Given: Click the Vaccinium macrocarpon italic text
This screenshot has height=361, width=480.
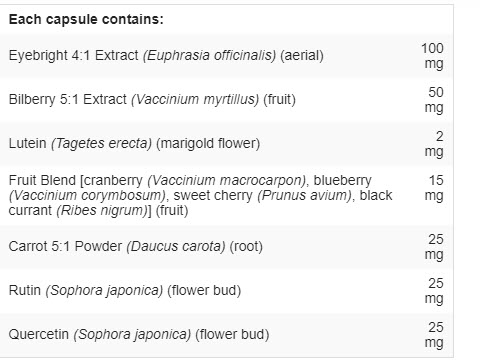Looking at the screenshot, I should (227, 180).
